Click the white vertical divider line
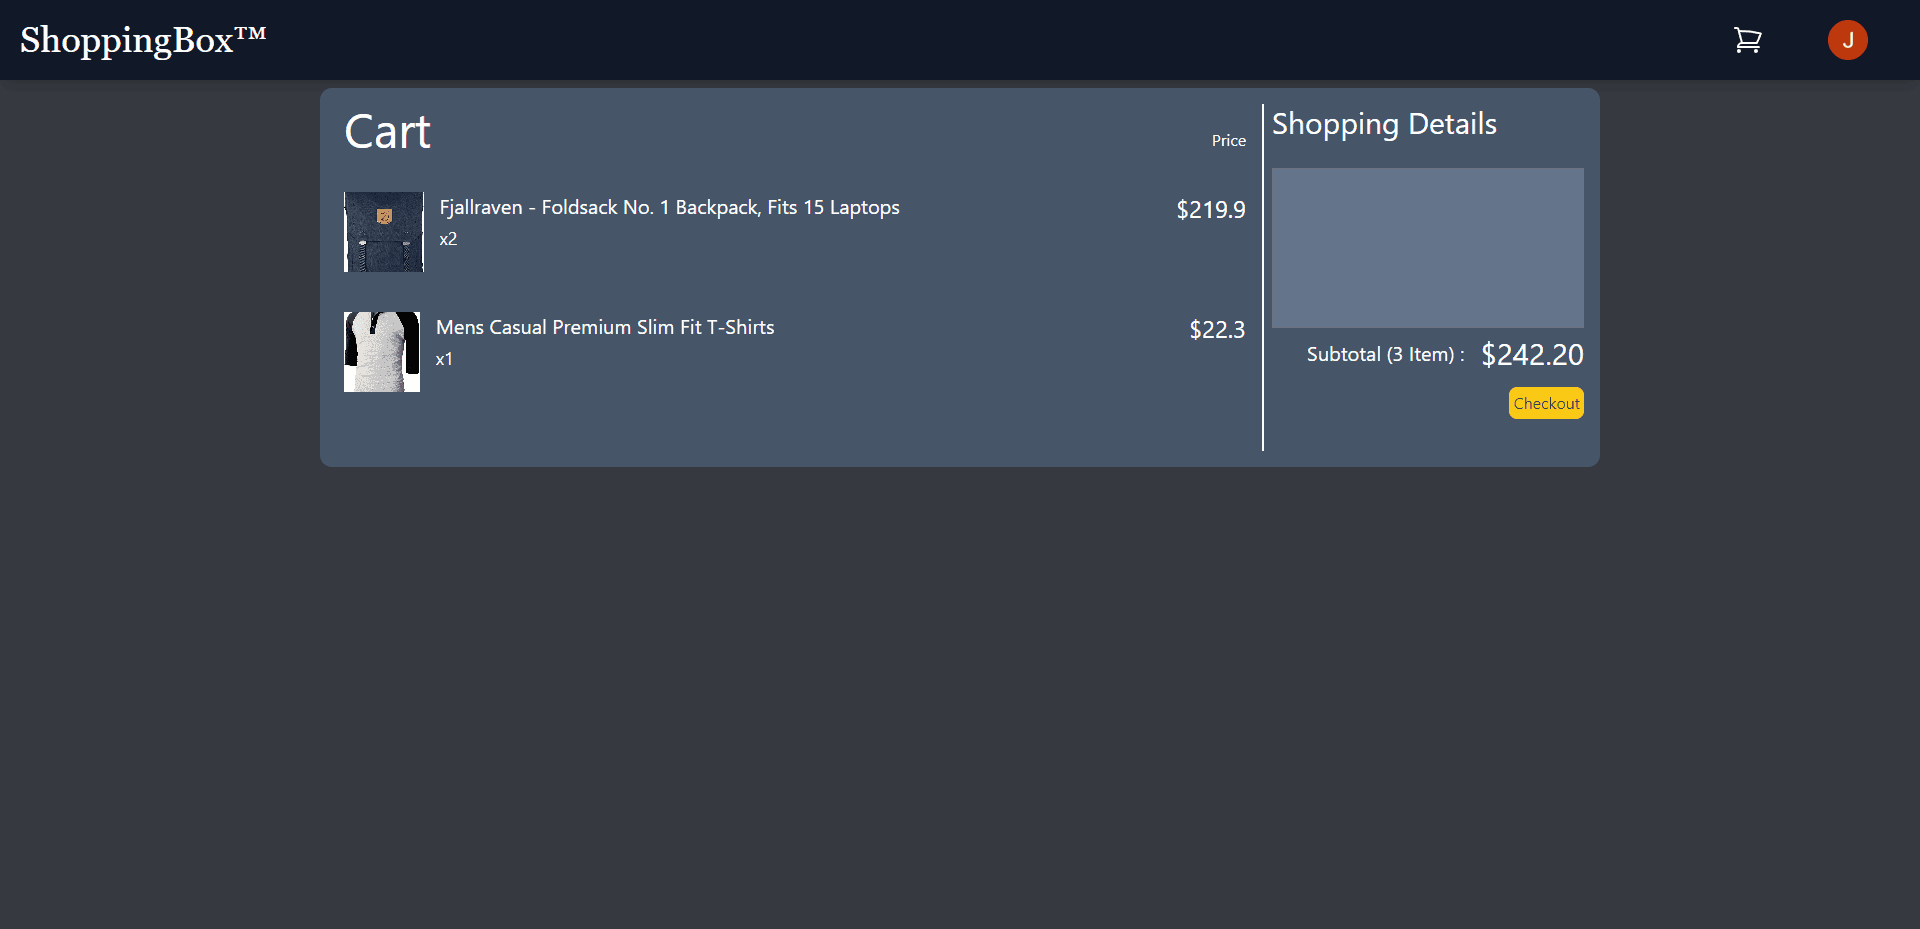 pos(1263,277)
